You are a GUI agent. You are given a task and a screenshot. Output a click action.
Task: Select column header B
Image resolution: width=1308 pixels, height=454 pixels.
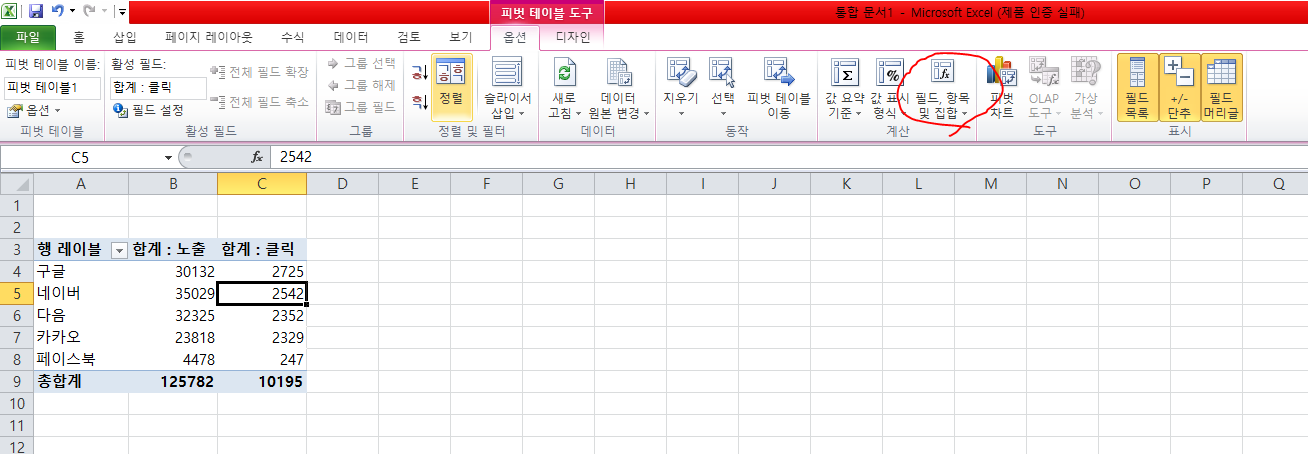point(173,184)
